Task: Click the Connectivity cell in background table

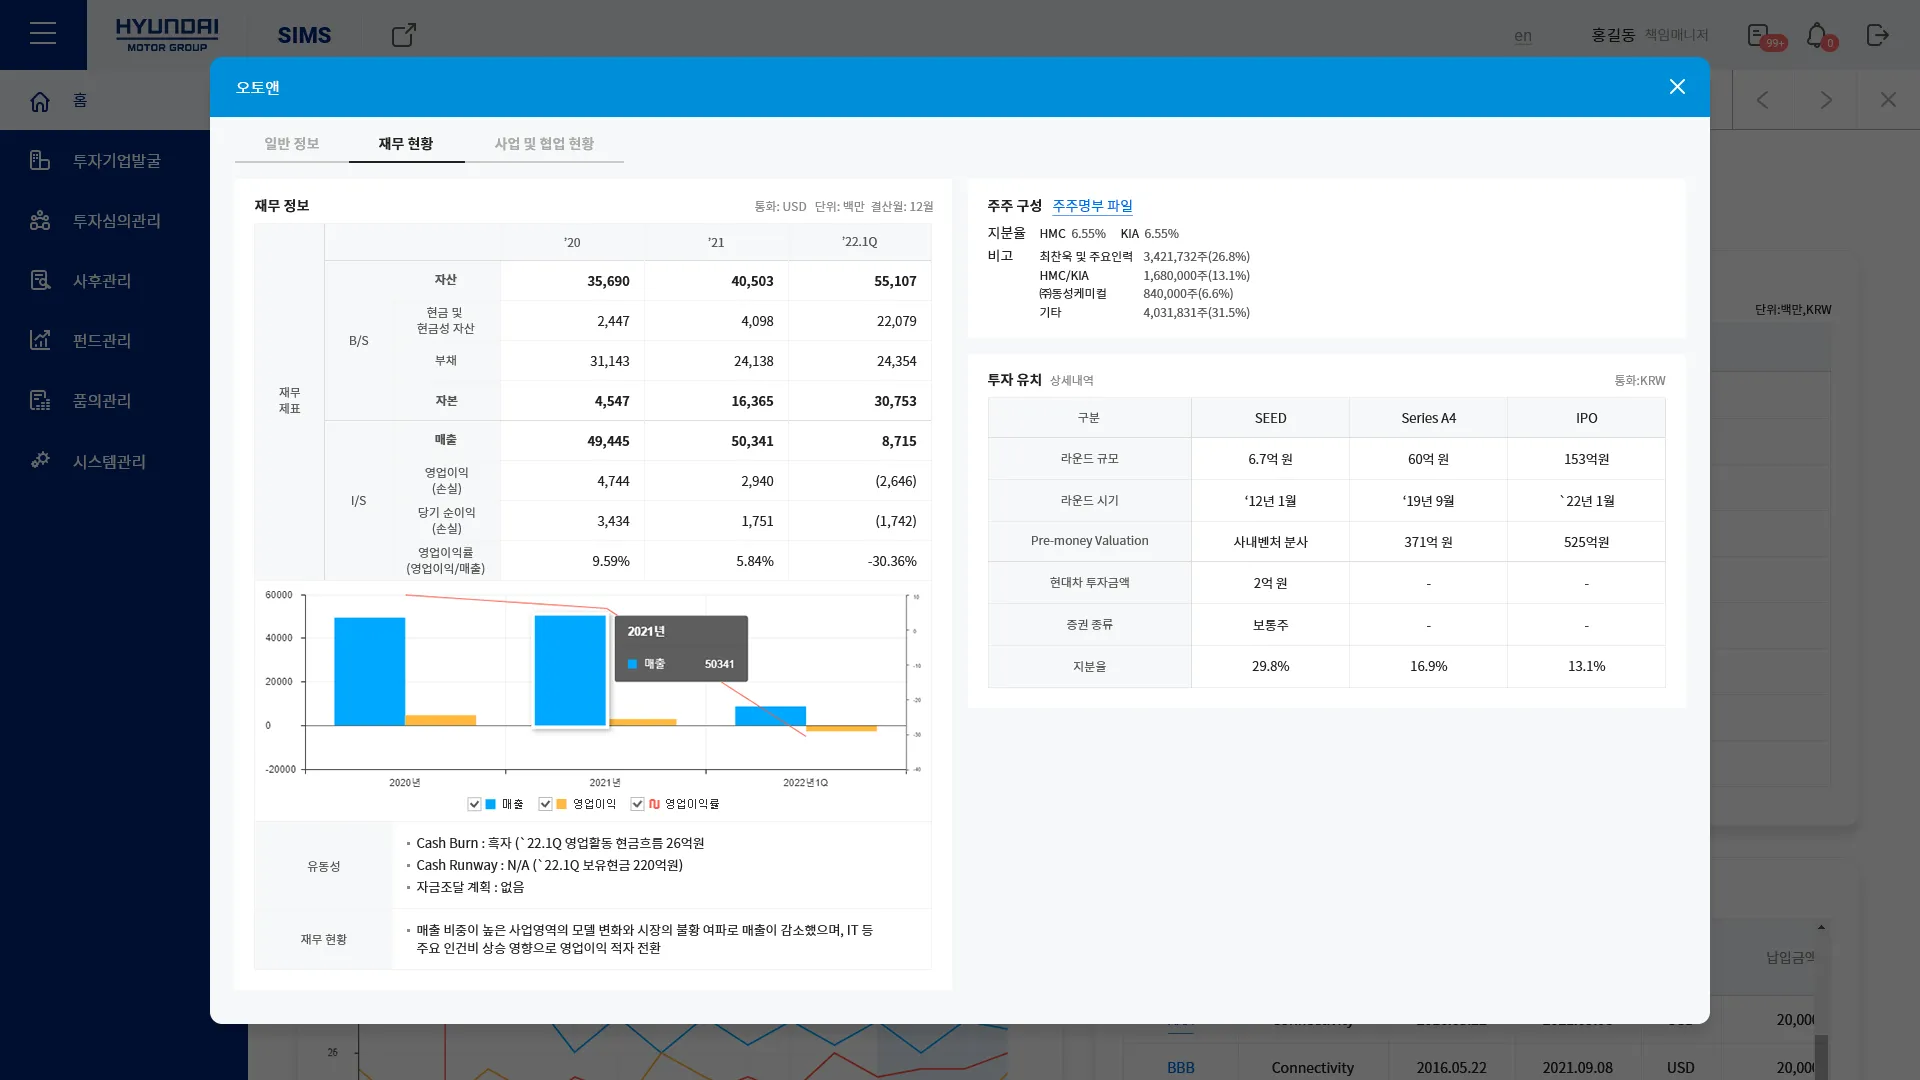Action: (x=1312, y=1067)
